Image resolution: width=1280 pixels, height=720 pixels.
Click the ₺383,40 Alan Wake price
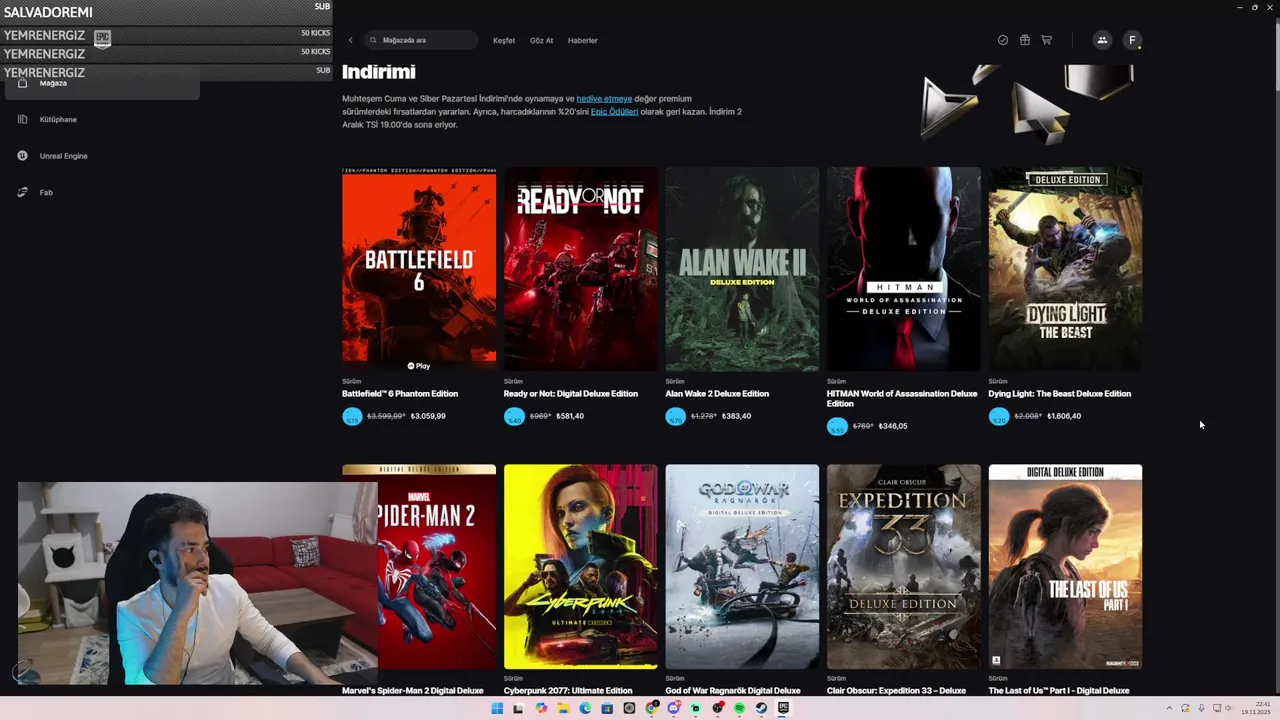[736, 416]
